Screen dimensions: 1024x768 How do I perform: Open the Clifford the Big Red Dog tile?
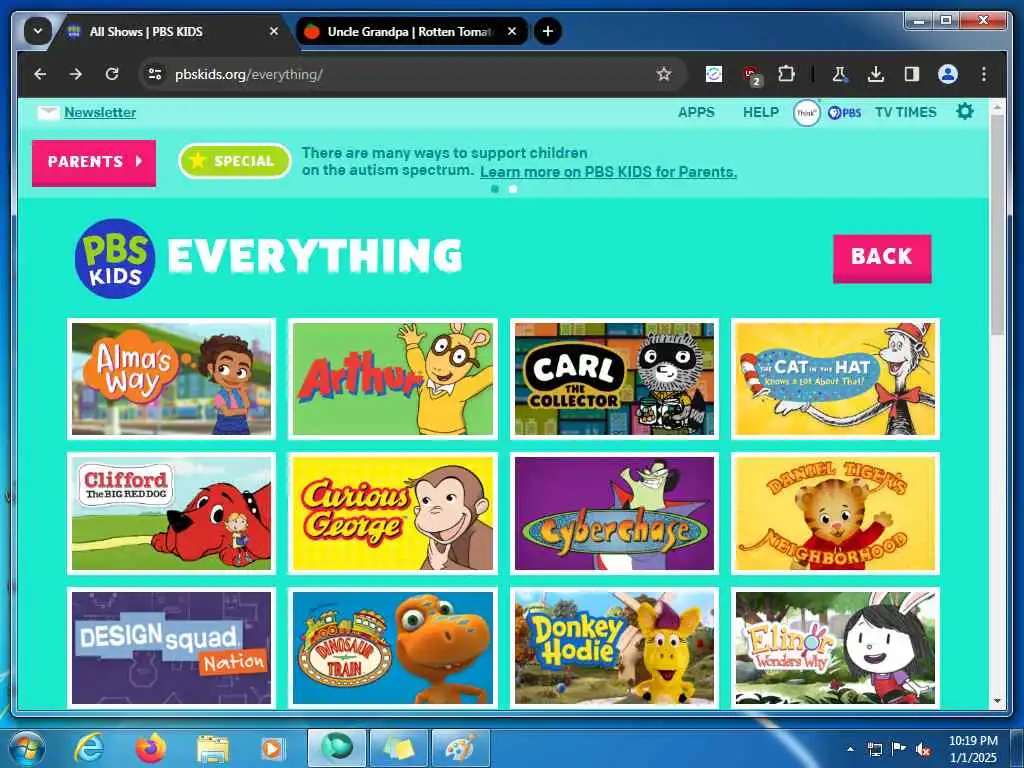pyautogui.click(x=171, y=513)
